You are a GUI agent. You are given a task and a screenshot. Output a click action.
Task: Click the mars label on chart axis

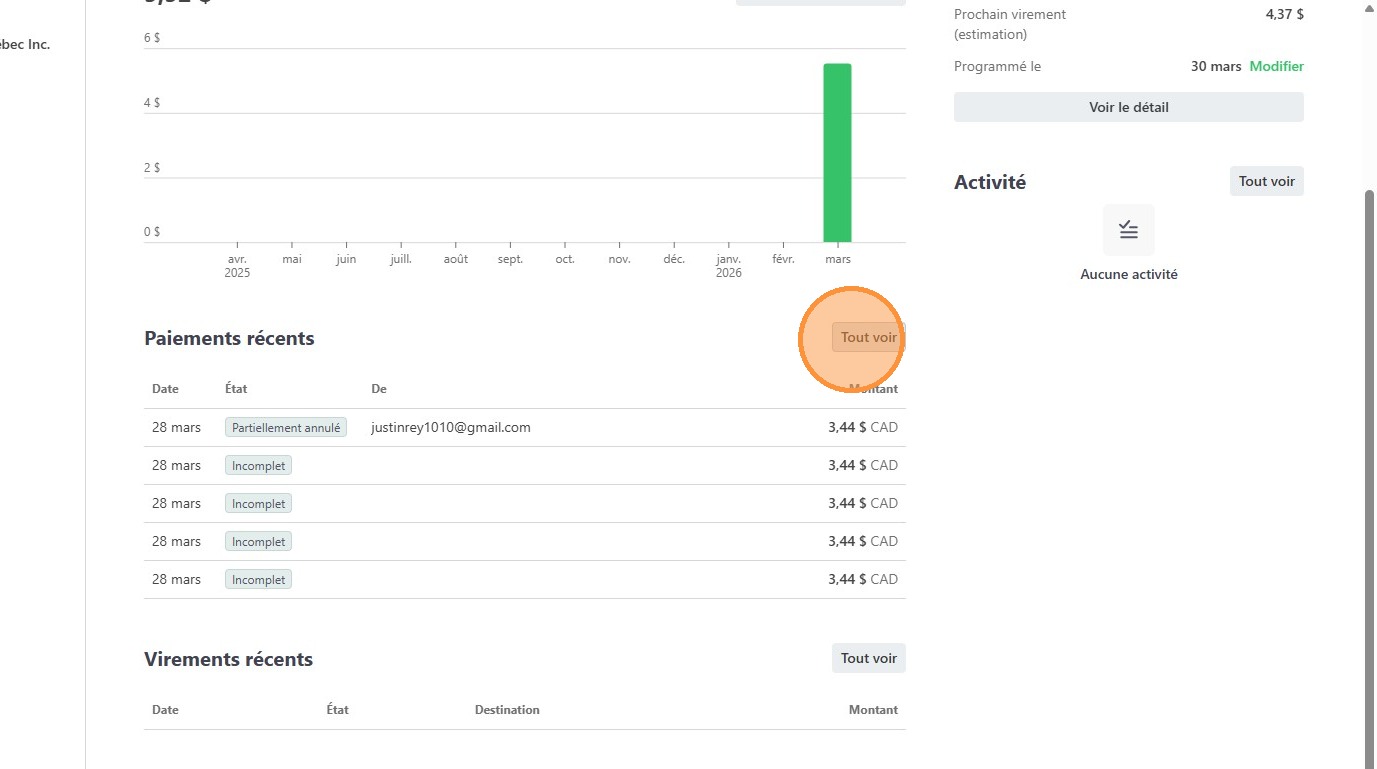click(x=838, y=259)
